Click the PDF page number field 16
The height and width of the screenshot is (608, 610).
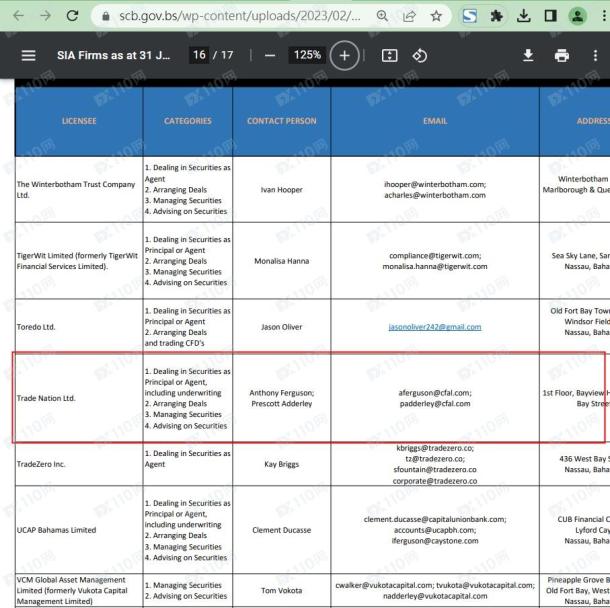click(x=199, y=55)
